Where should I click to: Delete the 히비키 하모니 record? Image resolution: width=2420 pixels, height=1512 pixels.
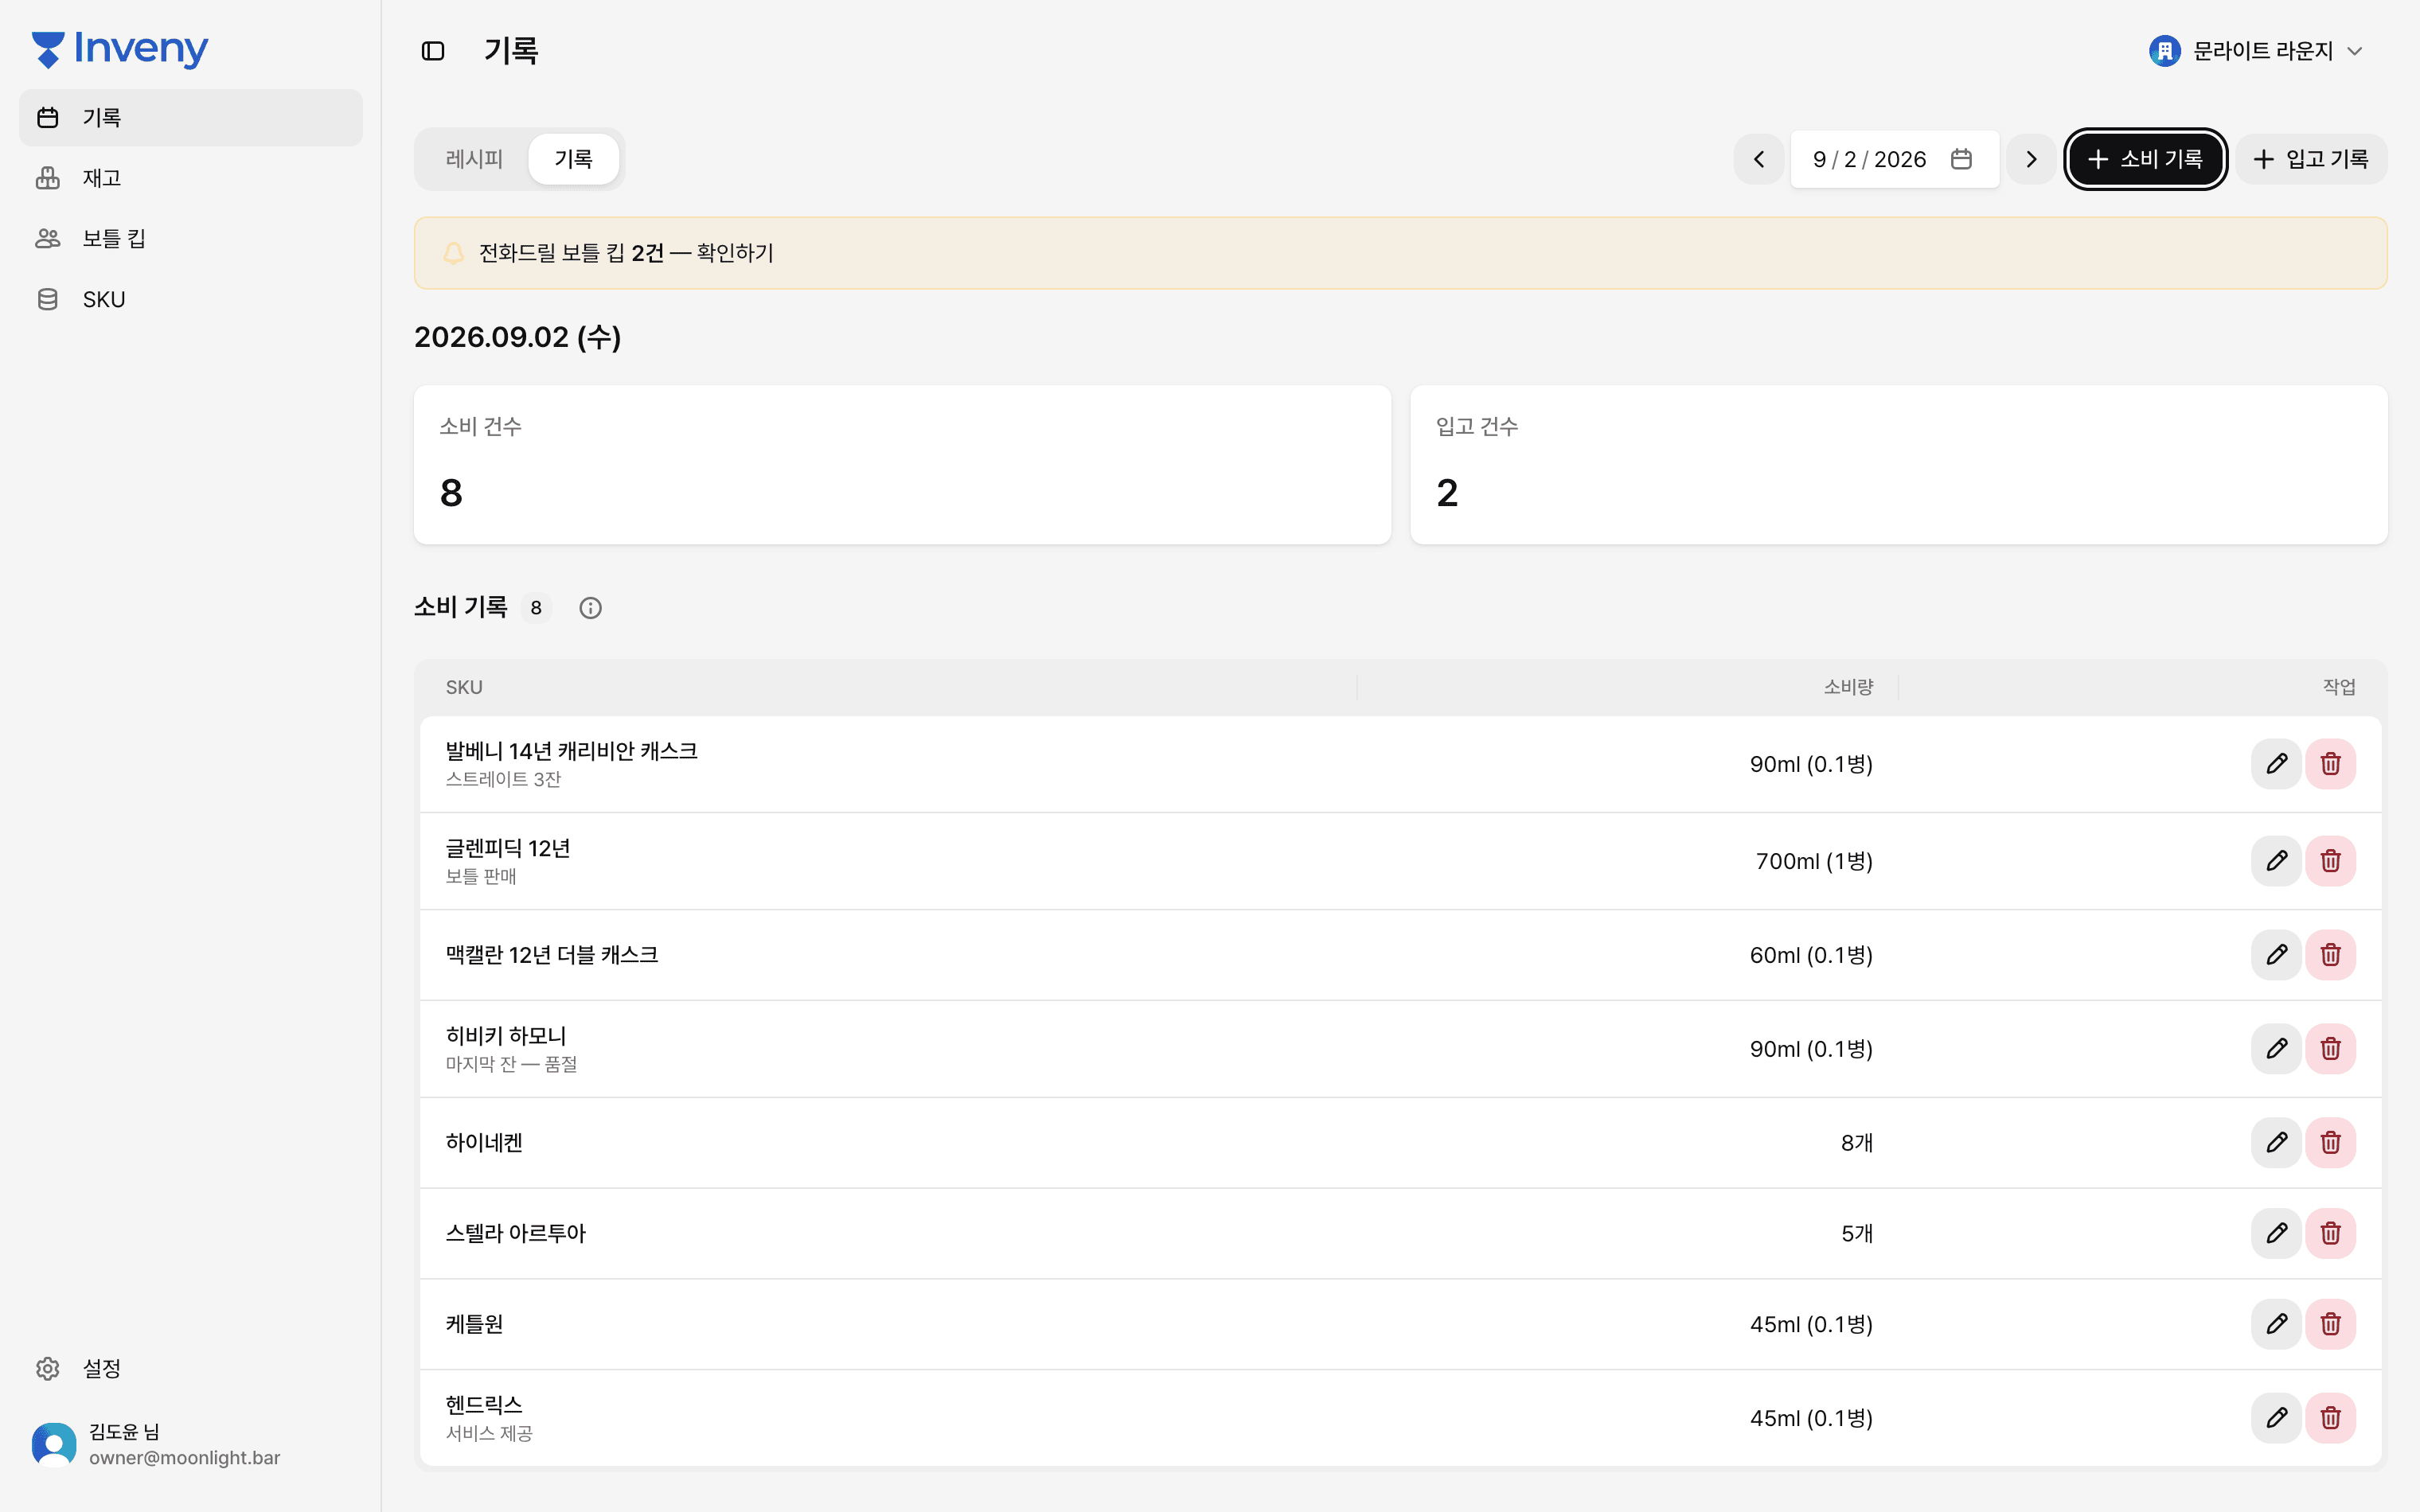pyautogui.click(x=2330, y=1049)
